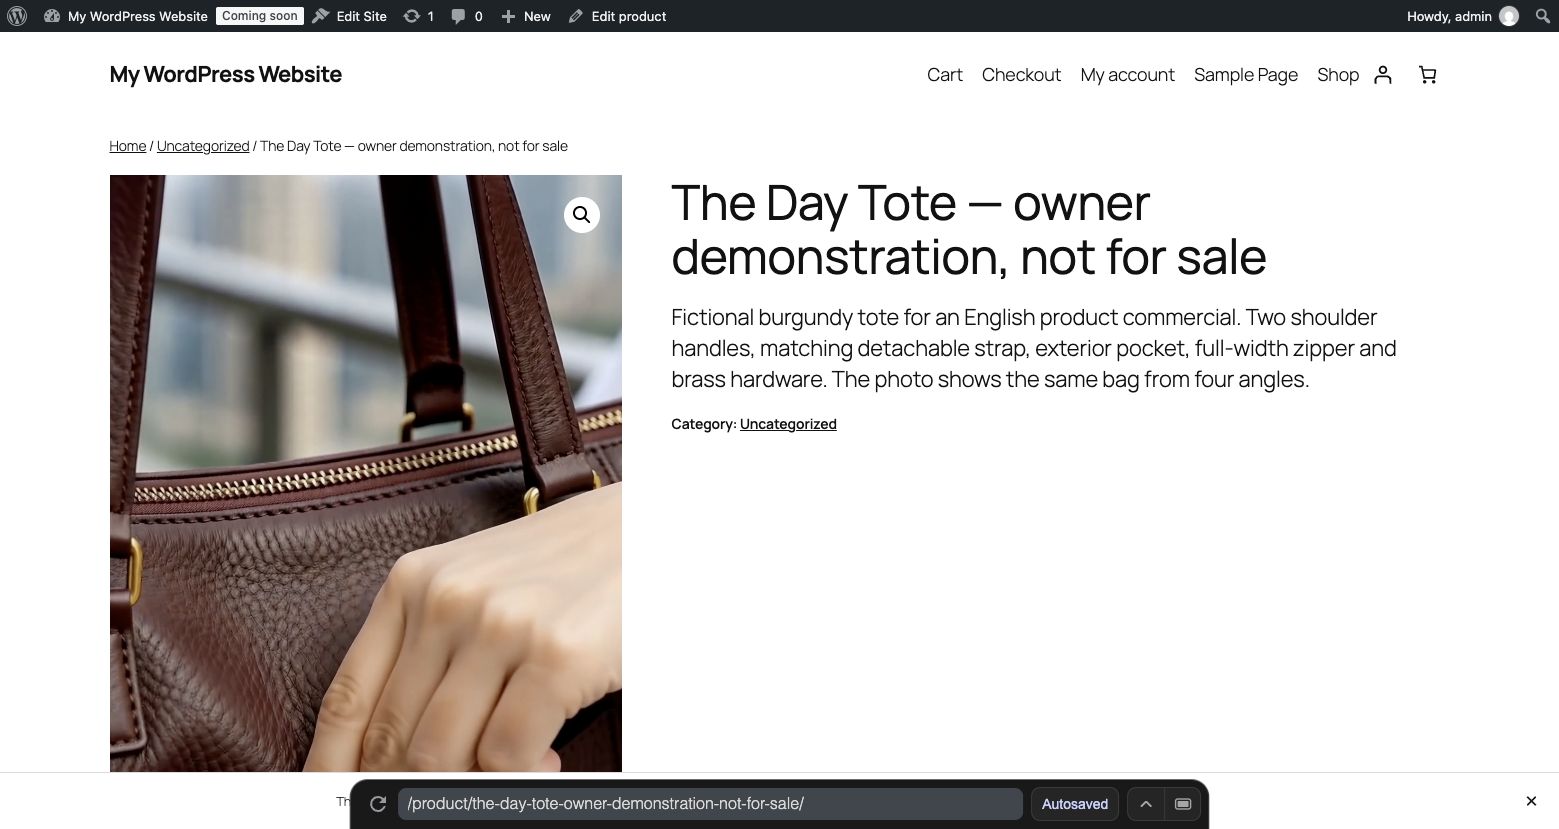Click Edit product in admin bar
This screenshot has height=829, width=1559.
[617, 16]
